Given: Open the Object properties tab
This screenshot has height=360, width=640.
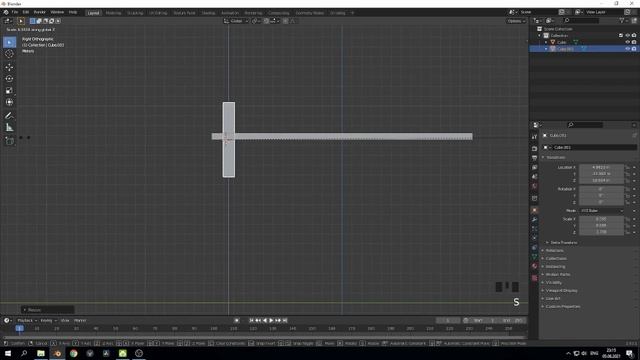Looking at the screenshot, I should 534,210.
